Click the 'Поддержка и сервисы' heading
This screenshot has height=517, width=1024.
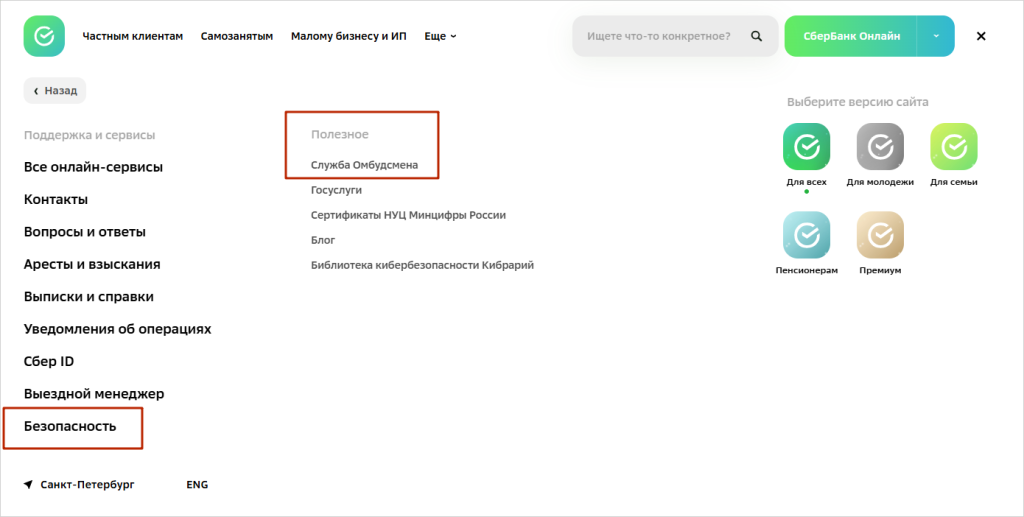tap(89, 135)
